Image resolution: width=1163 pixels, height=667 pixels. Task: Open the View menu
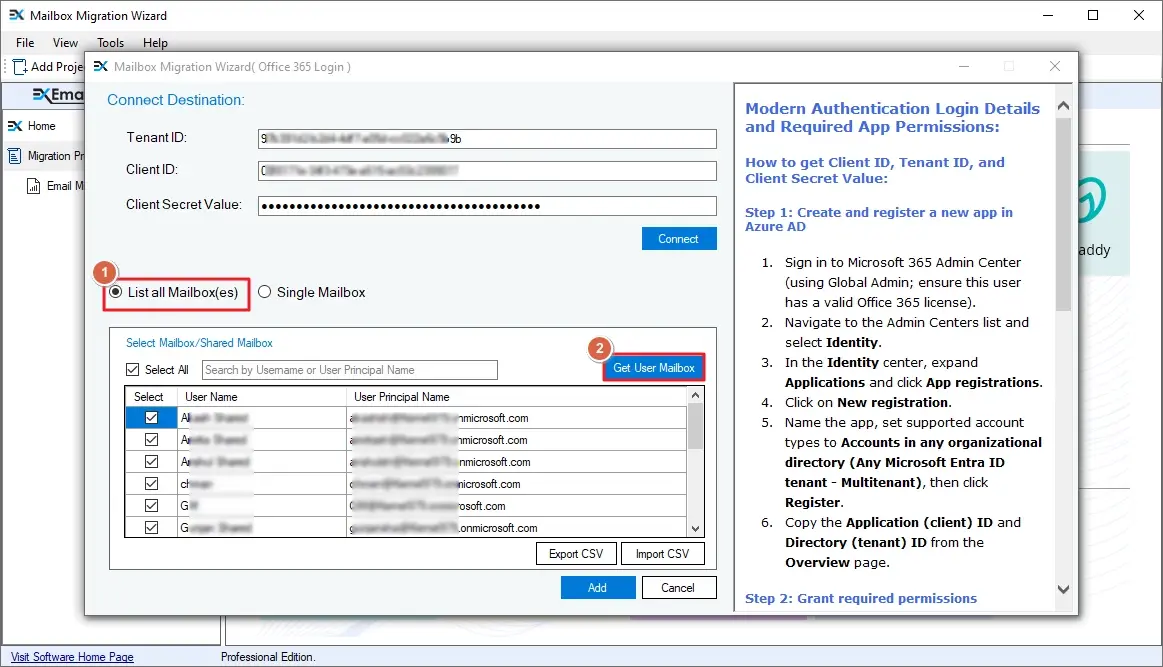click(65, 43)
